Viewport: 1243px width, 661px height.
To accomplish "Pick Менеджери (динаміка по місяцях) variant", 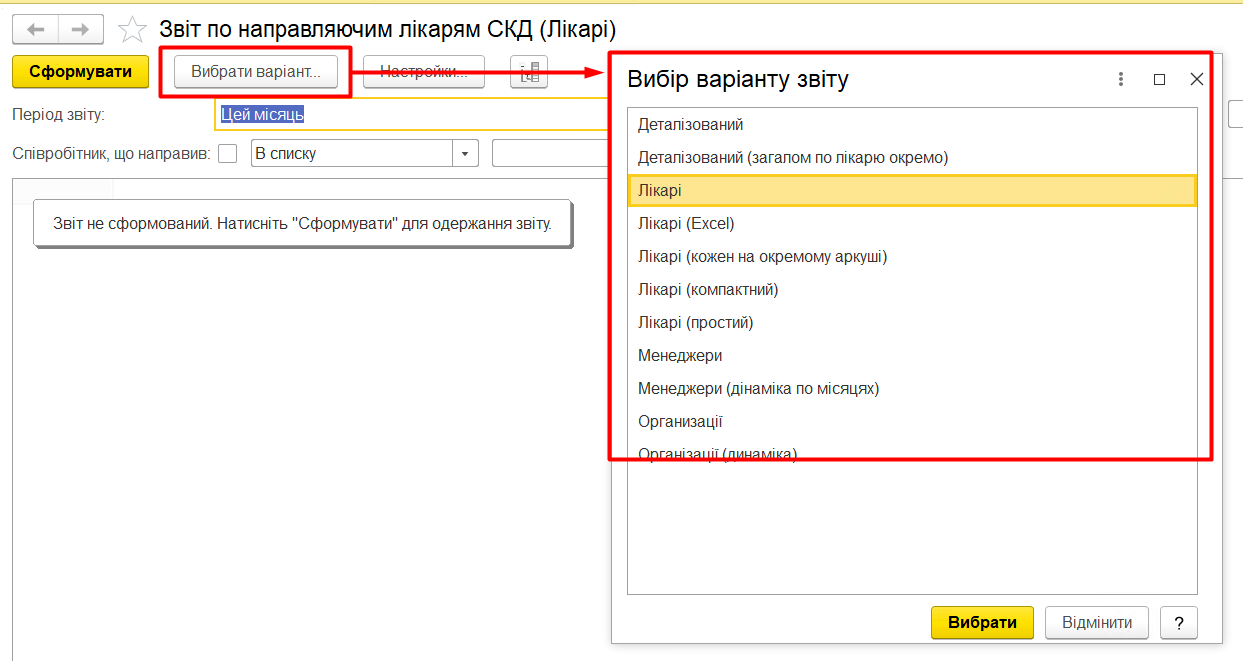I will [758, 388].
